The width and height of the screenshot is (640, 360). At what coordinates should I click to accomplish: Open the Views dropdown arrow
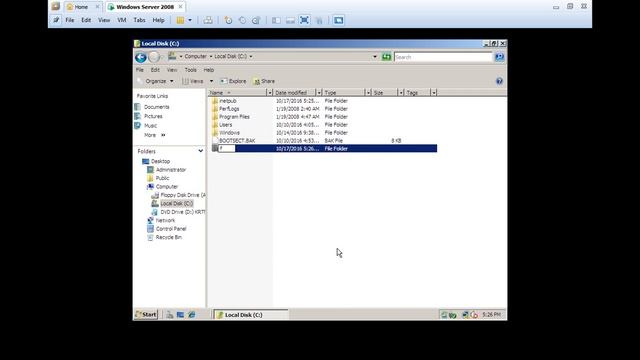[211, 81]
